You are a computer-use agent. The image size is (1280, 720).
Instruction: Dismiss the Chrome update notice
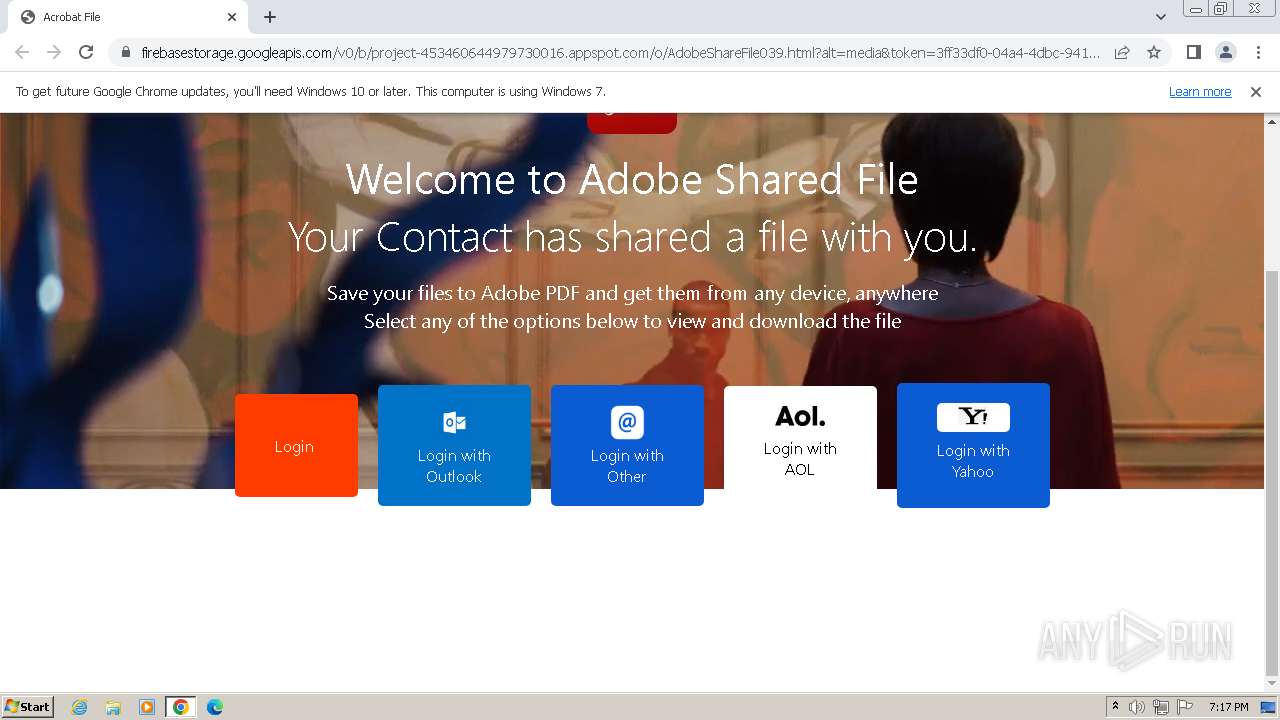point(1256,92)
